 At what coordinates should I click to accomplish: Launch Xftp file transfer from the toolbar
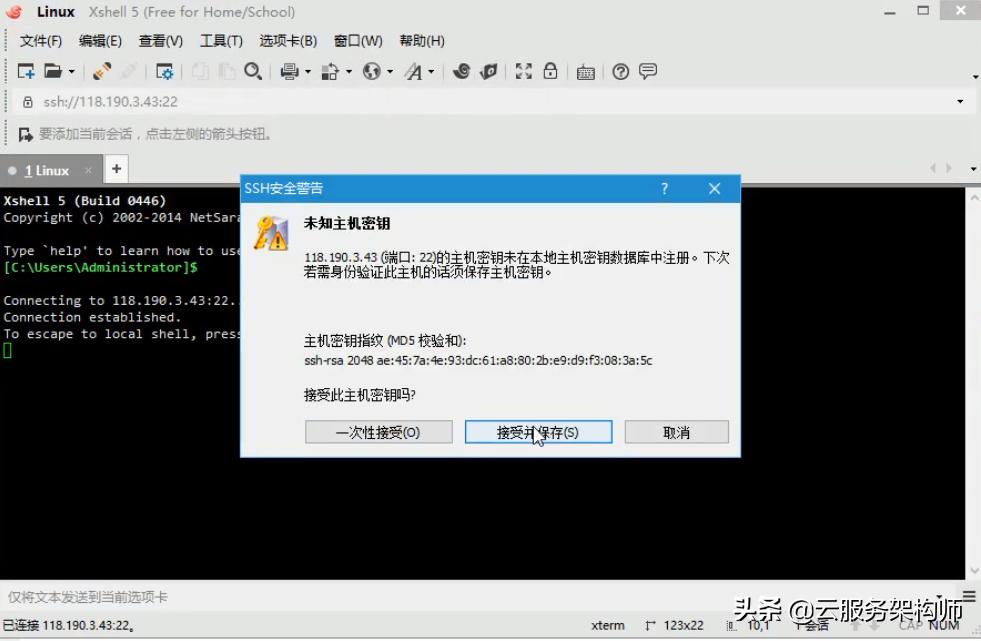click(489, 71)
